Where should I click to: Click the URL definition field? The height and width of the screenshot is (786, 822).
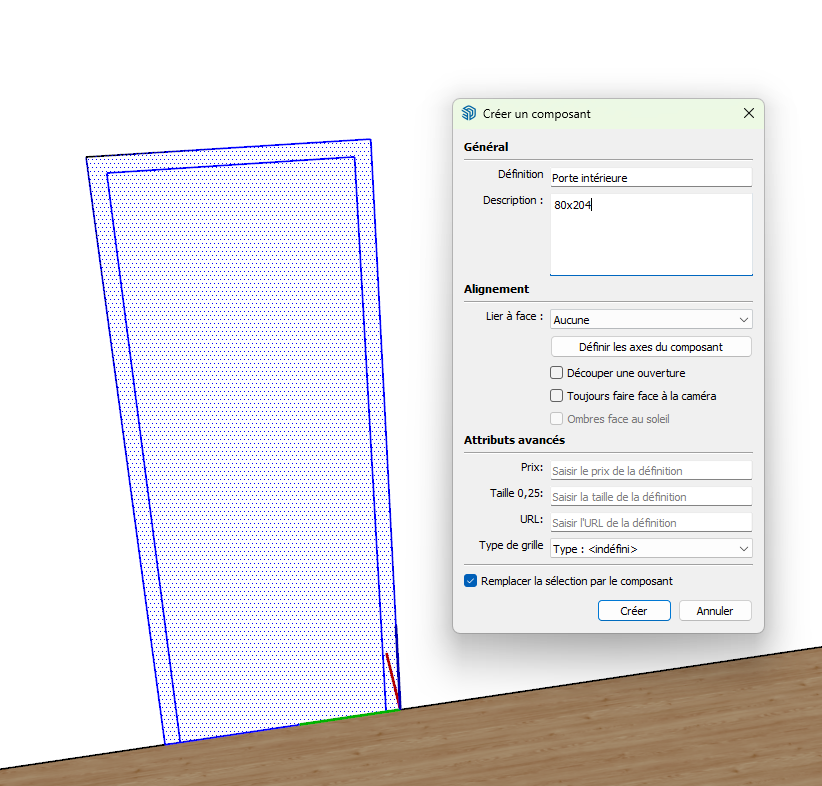tap(651, 522)
